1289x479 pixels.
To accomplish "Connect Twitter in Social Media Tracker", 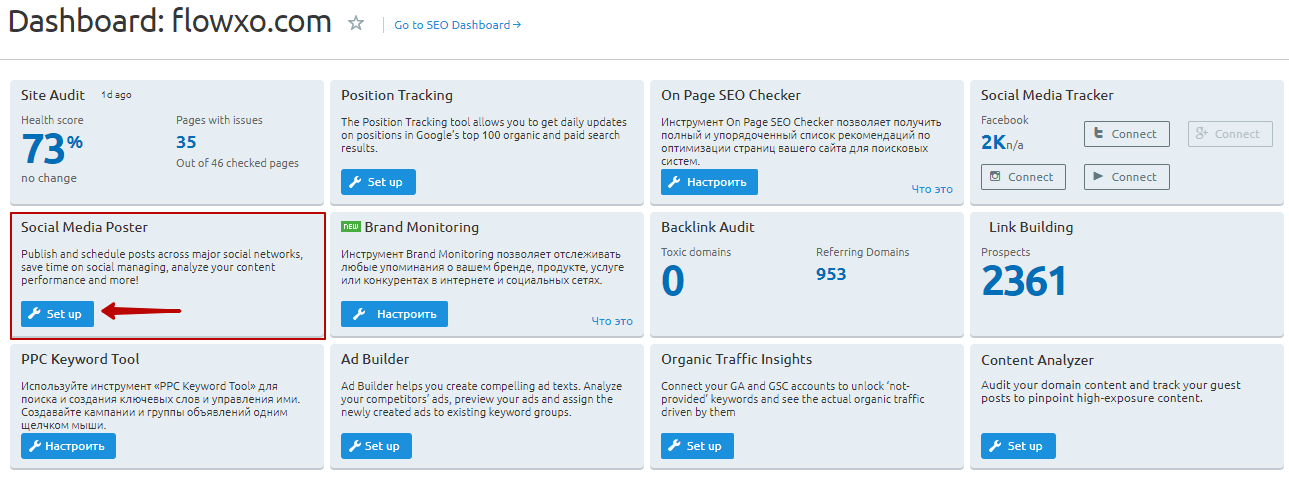I will (x=1126, y=134).
